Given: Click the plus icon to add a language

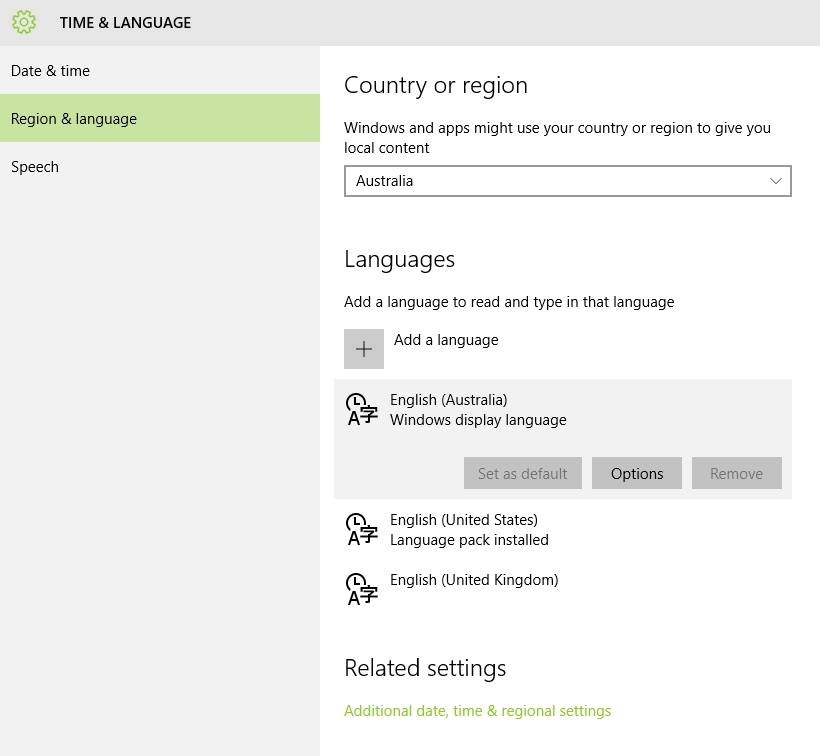Looking at the screenshot, I should pos(364,349).
